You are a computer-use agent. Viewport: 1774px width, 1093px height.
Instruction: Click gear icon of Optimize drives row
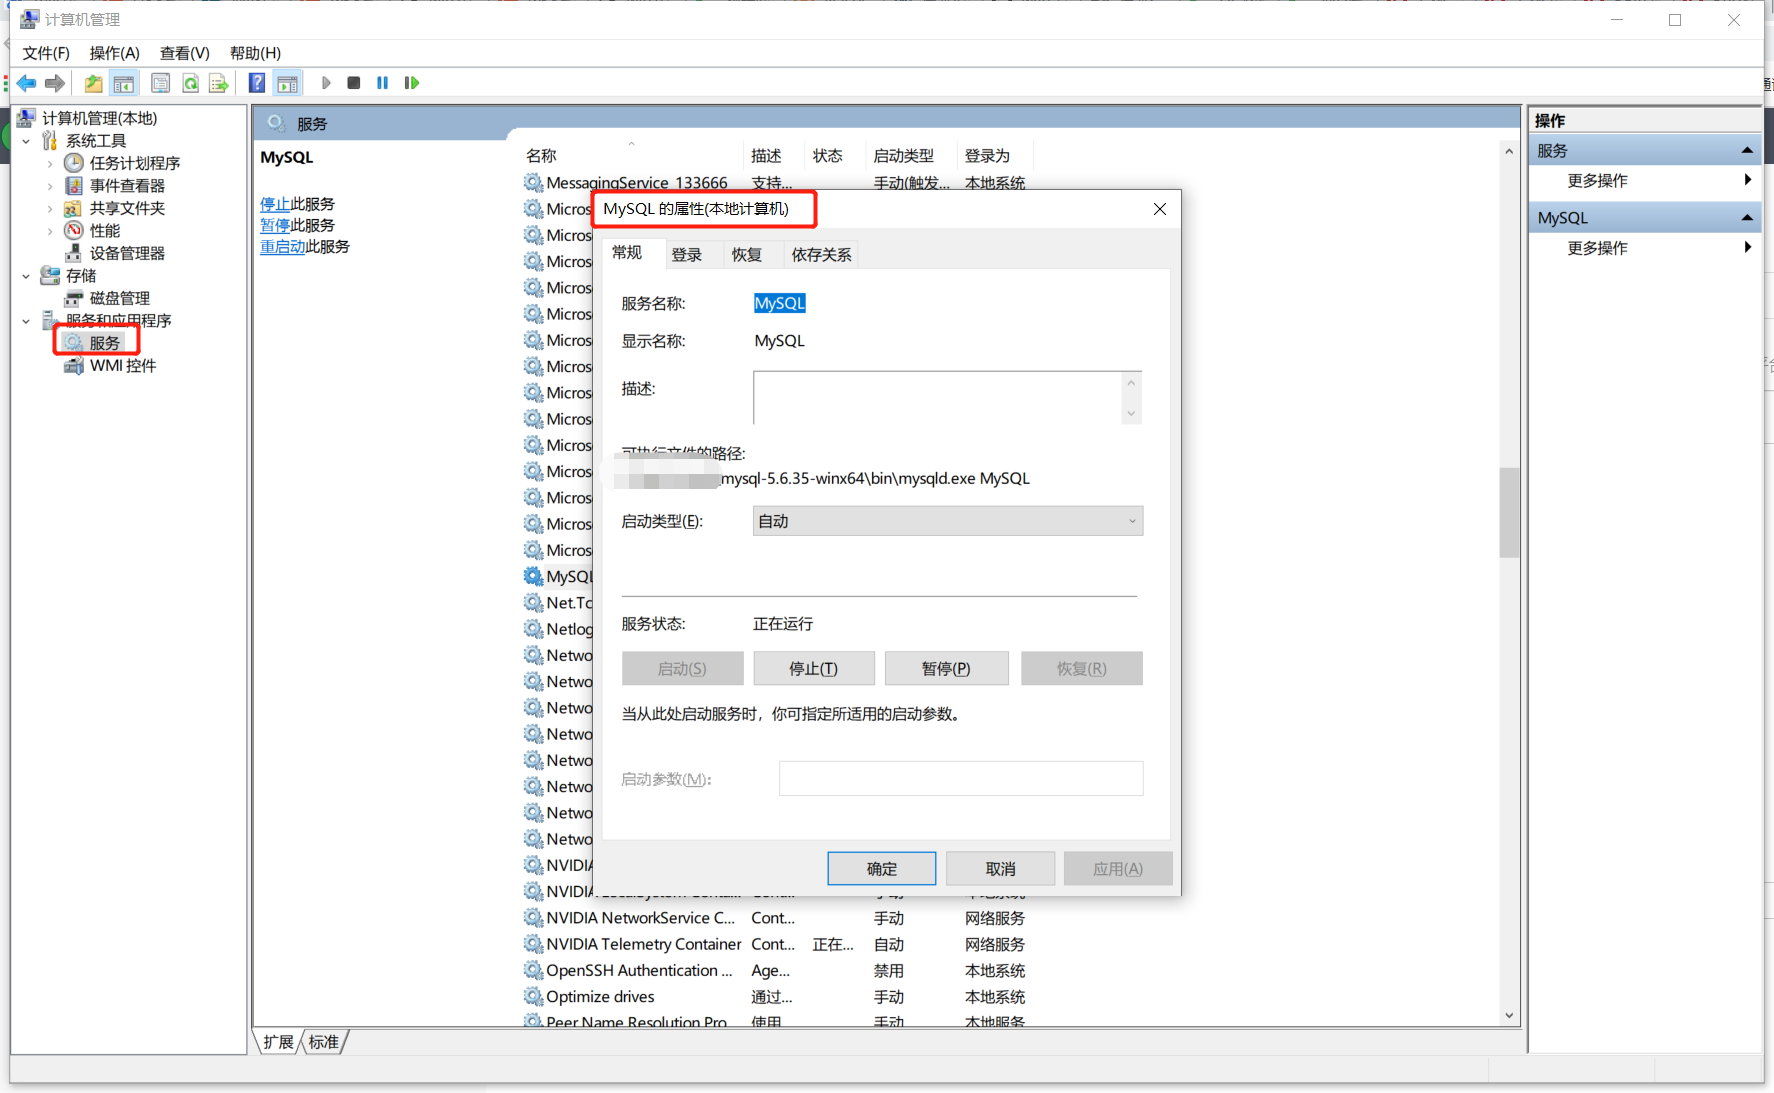(533, 997)
